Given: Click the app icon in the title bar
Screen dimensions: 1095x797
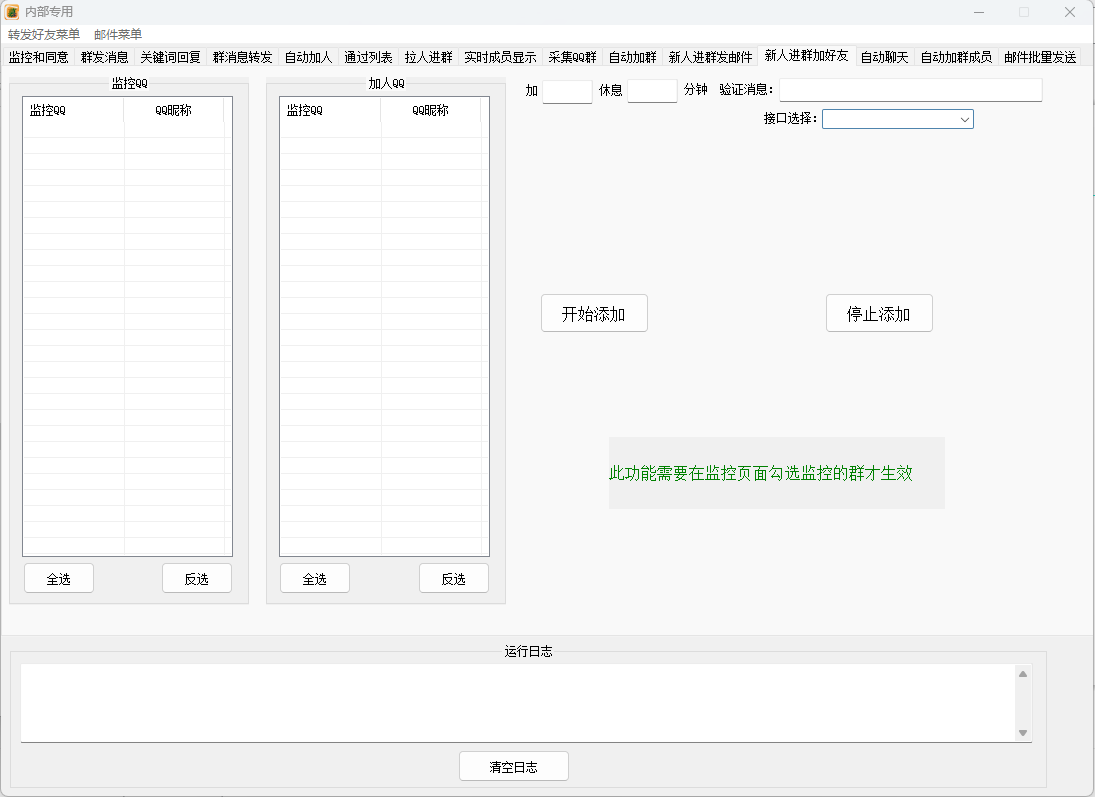Looking at the screenshot, I should point(13,12).
